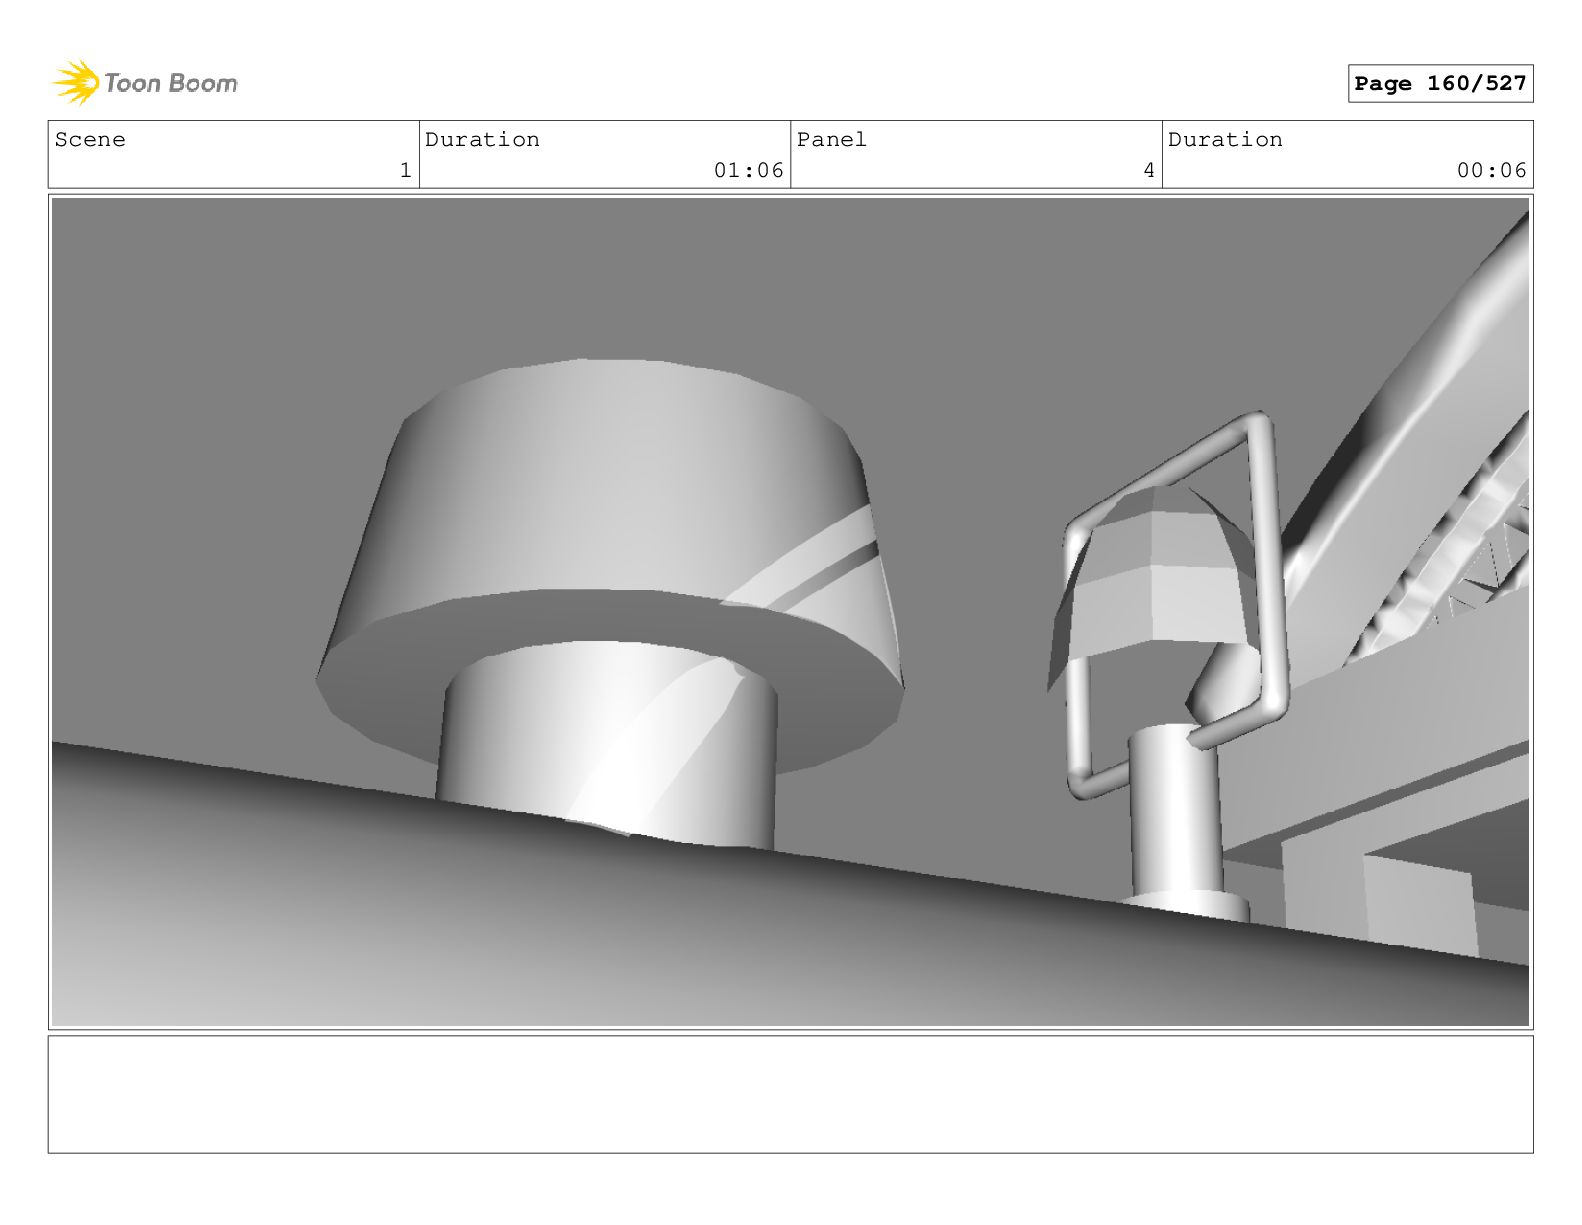The width and height of the screenshot is (1582, 1225).
Task: Select the Scene label
Action: (90, 140)
